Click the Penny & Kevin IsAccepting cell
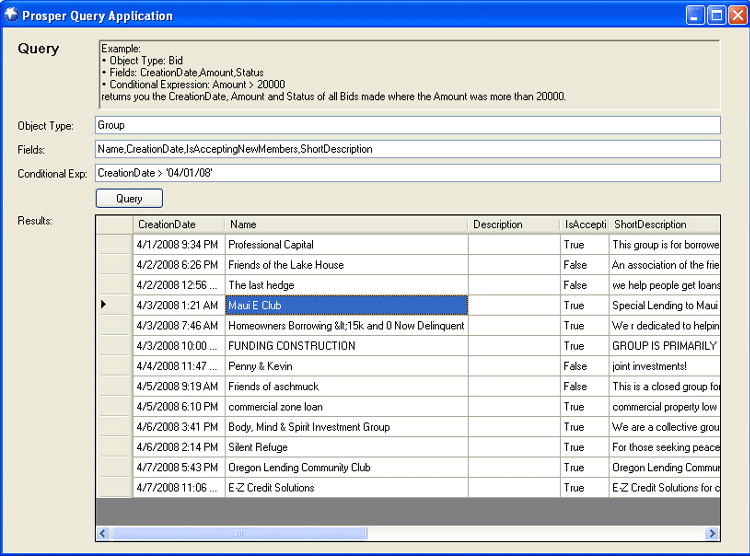 click(x=583, y=366)
